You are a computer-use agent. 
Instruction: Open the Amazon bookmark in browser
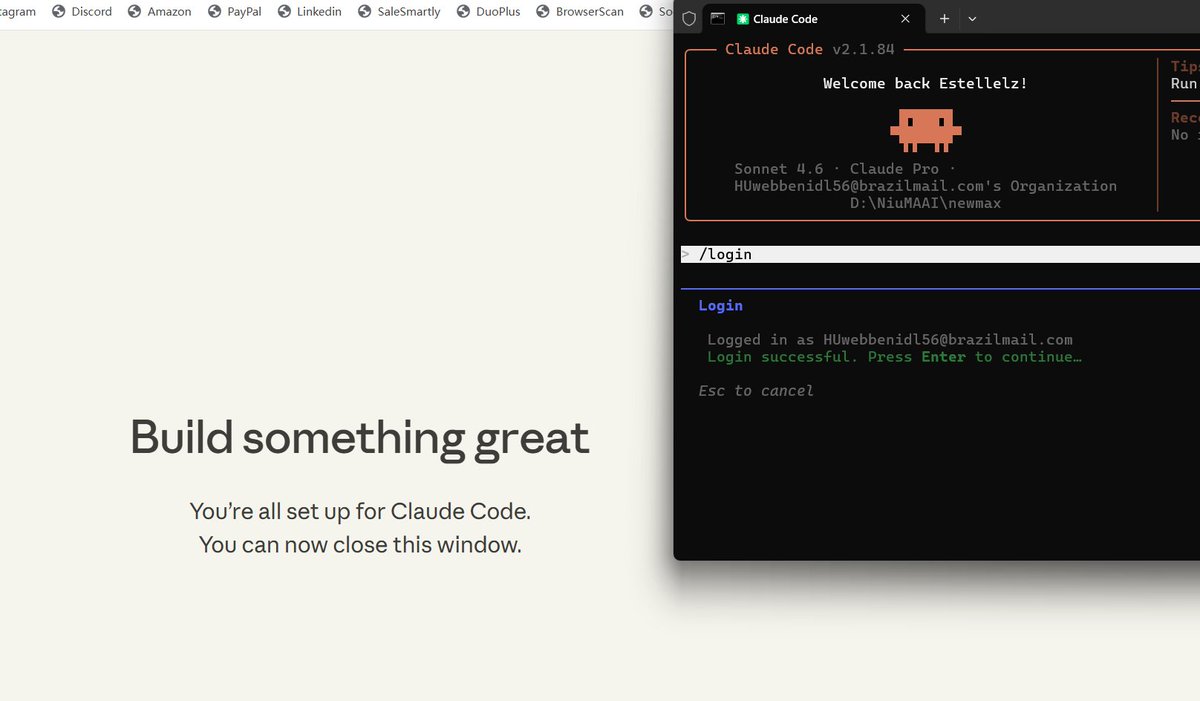pyautogui.click(x=159, y=12)
